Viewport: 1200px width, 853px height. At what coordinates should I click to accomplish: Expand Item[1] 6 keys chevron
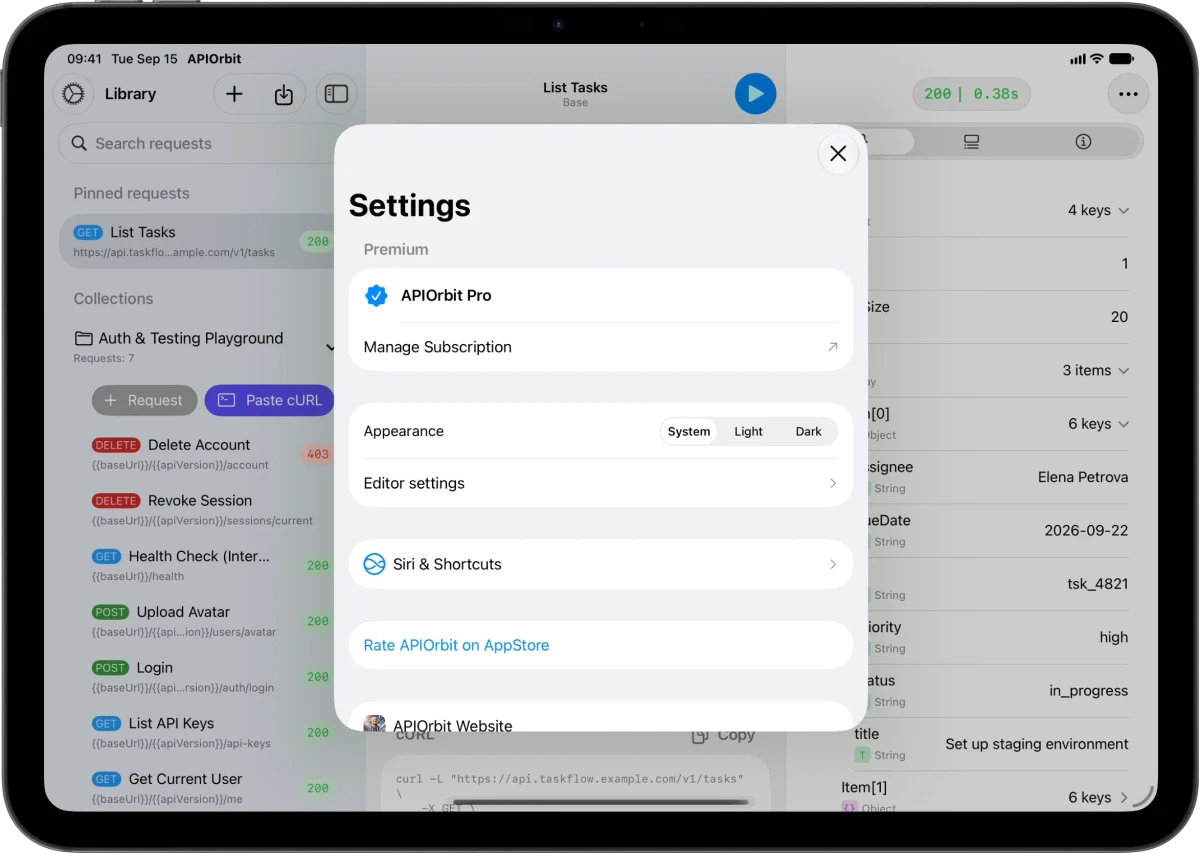1123,798
